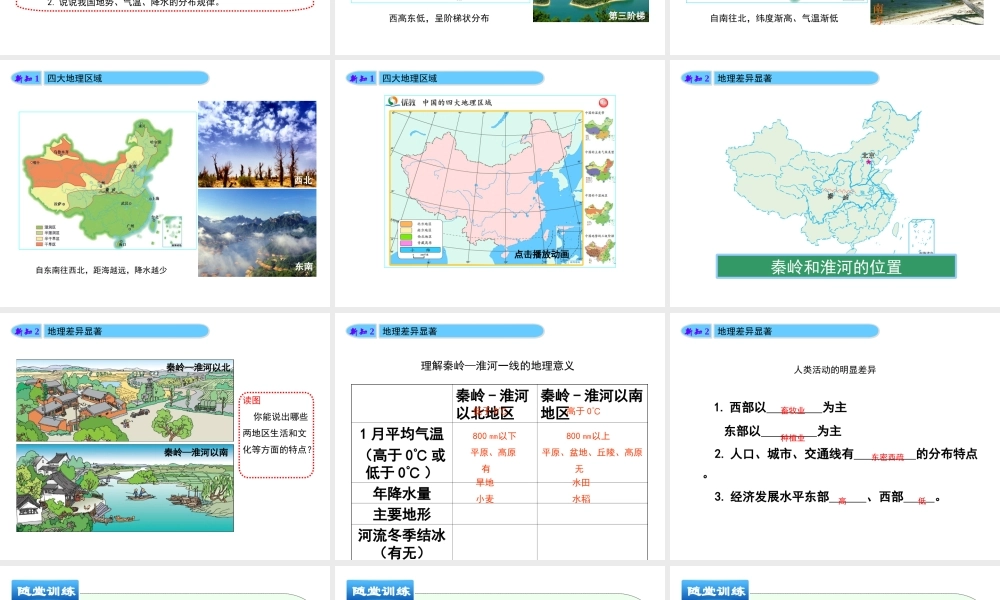Click the 年降水量 table row label
1000x600 pixels.
pos(402,494)
